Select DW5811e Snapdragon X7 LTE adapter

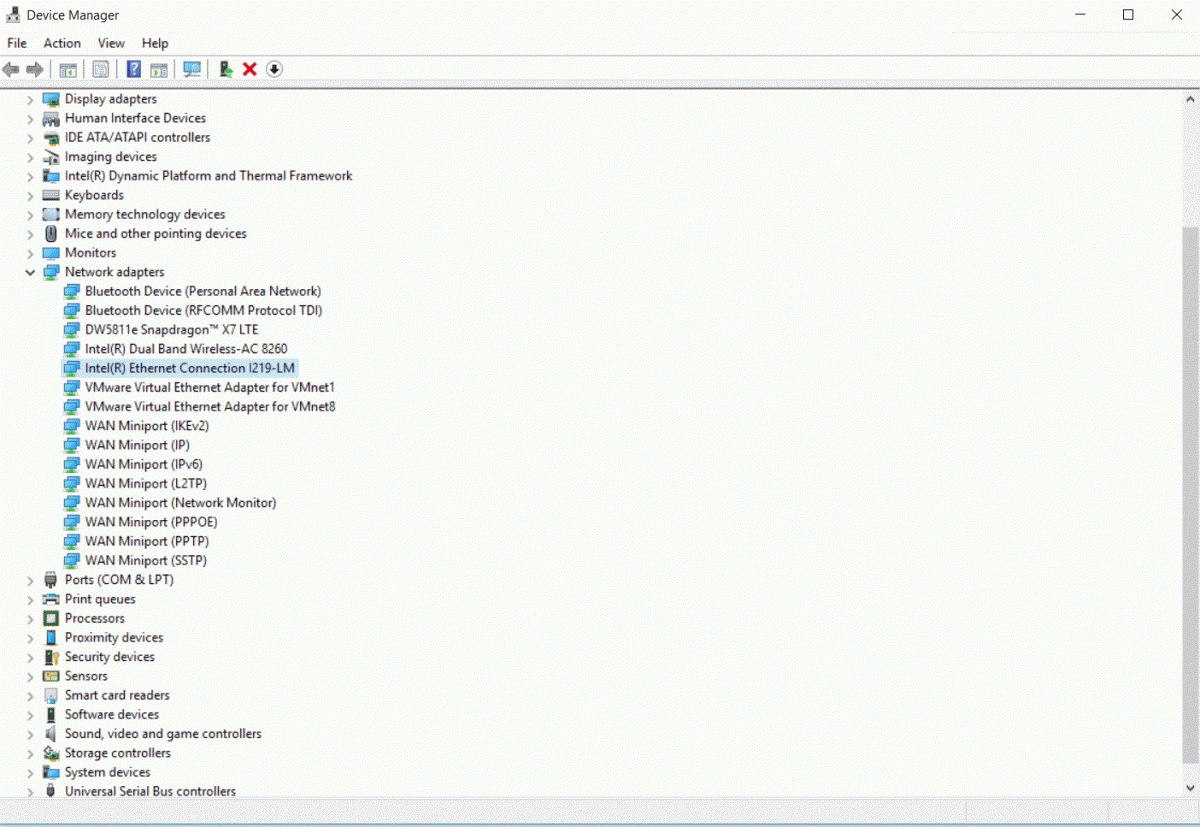(171, 330)
